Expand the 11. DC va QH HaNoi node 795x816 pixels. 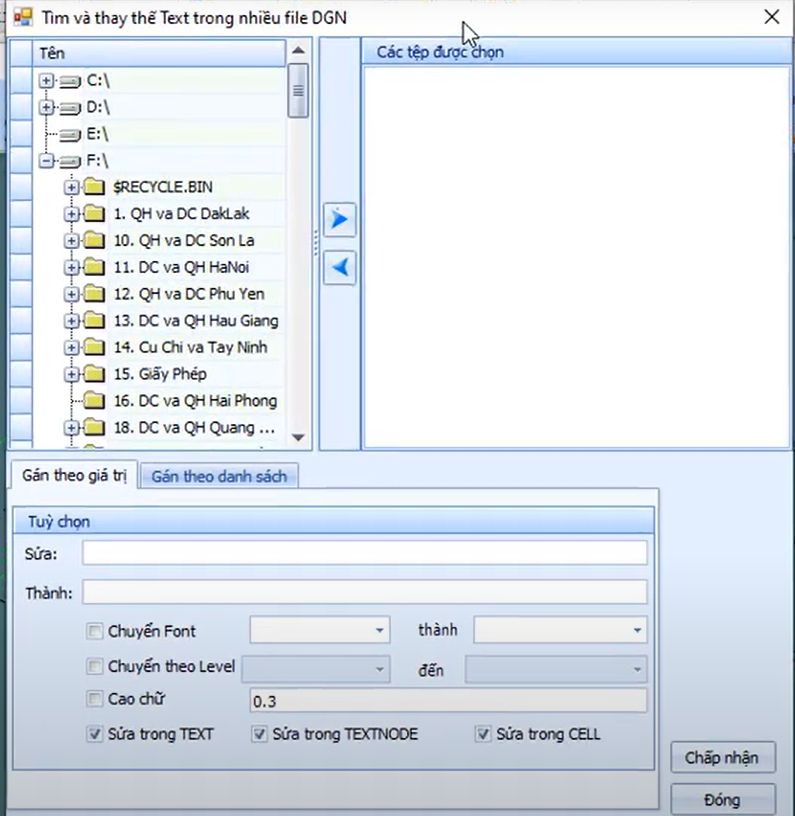coord(71,267)
